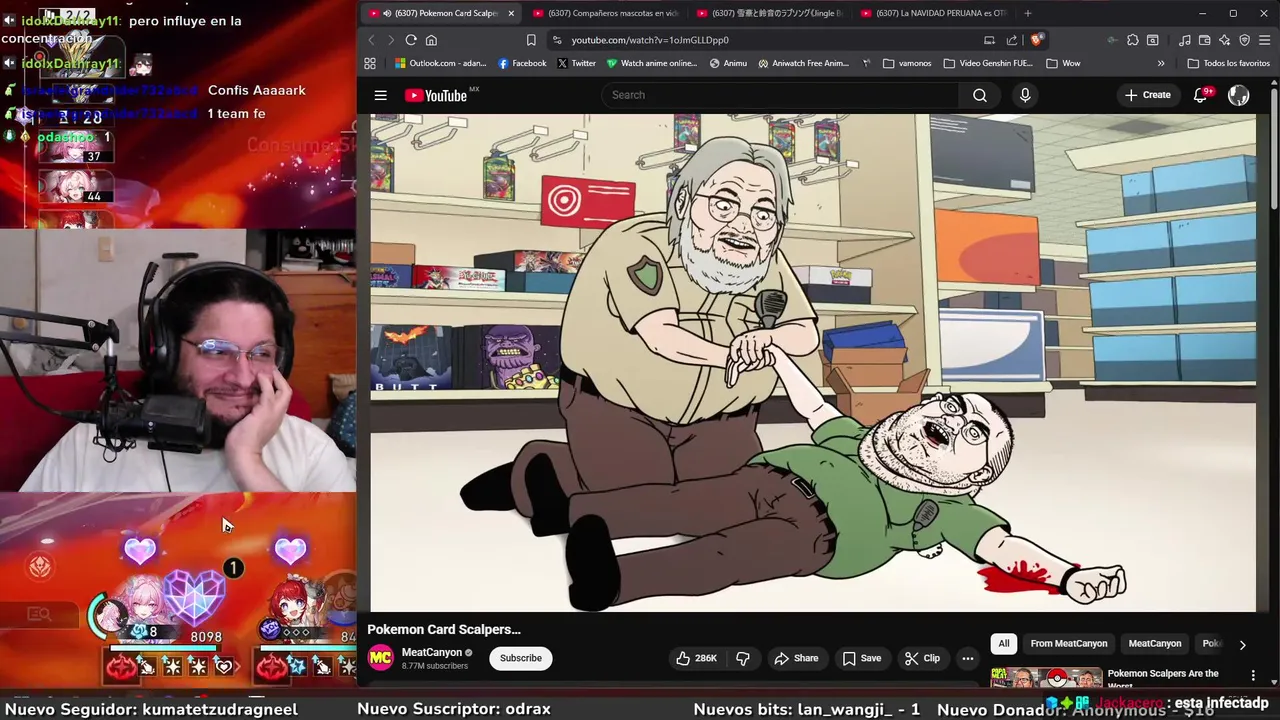Show more filter chips with right chevron
The width and height of the screenshot is (1280, 720).
point(1242,645)
